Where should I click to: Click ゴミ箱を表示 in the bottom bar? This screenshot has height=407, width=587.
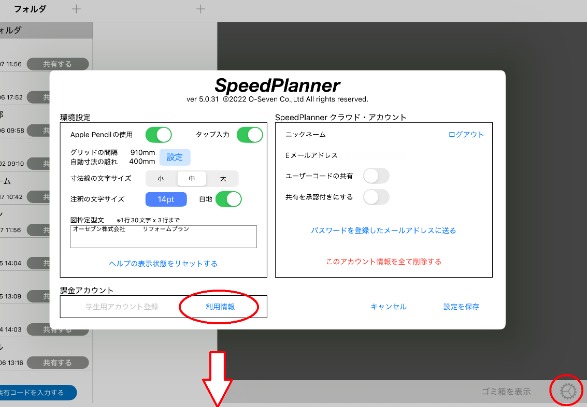506,392
